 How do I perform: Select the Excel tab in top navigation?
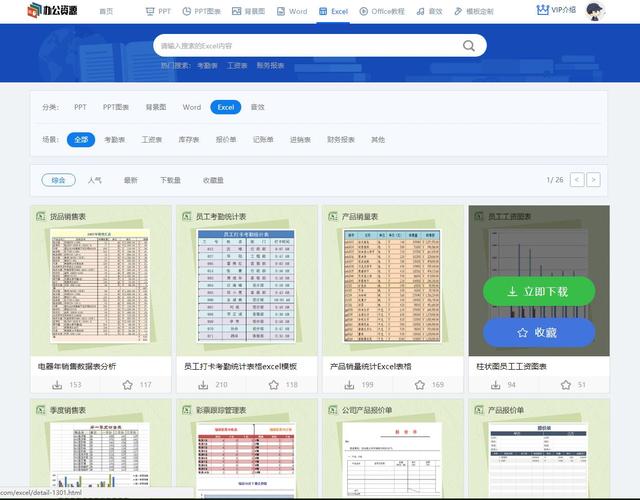click(333, 11)
